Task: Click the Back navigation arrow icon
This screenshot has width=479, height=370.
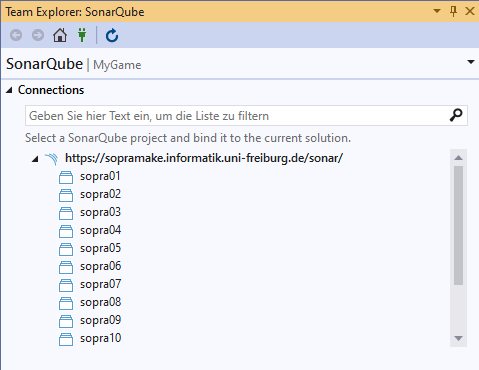Action: coord(16,35)
